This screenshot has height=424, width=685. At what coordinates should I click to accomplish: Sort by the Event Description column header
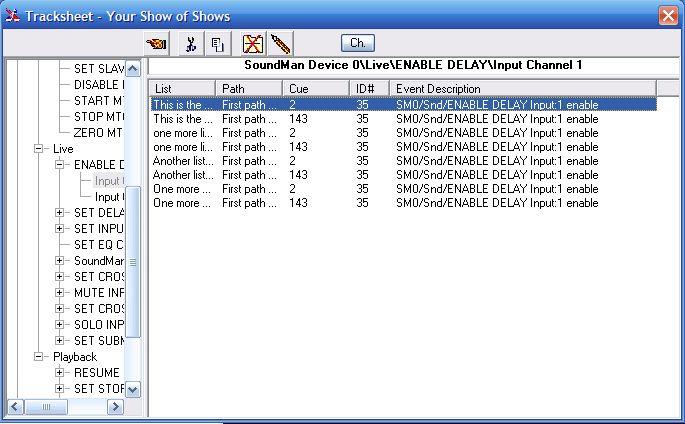[523, 89]
